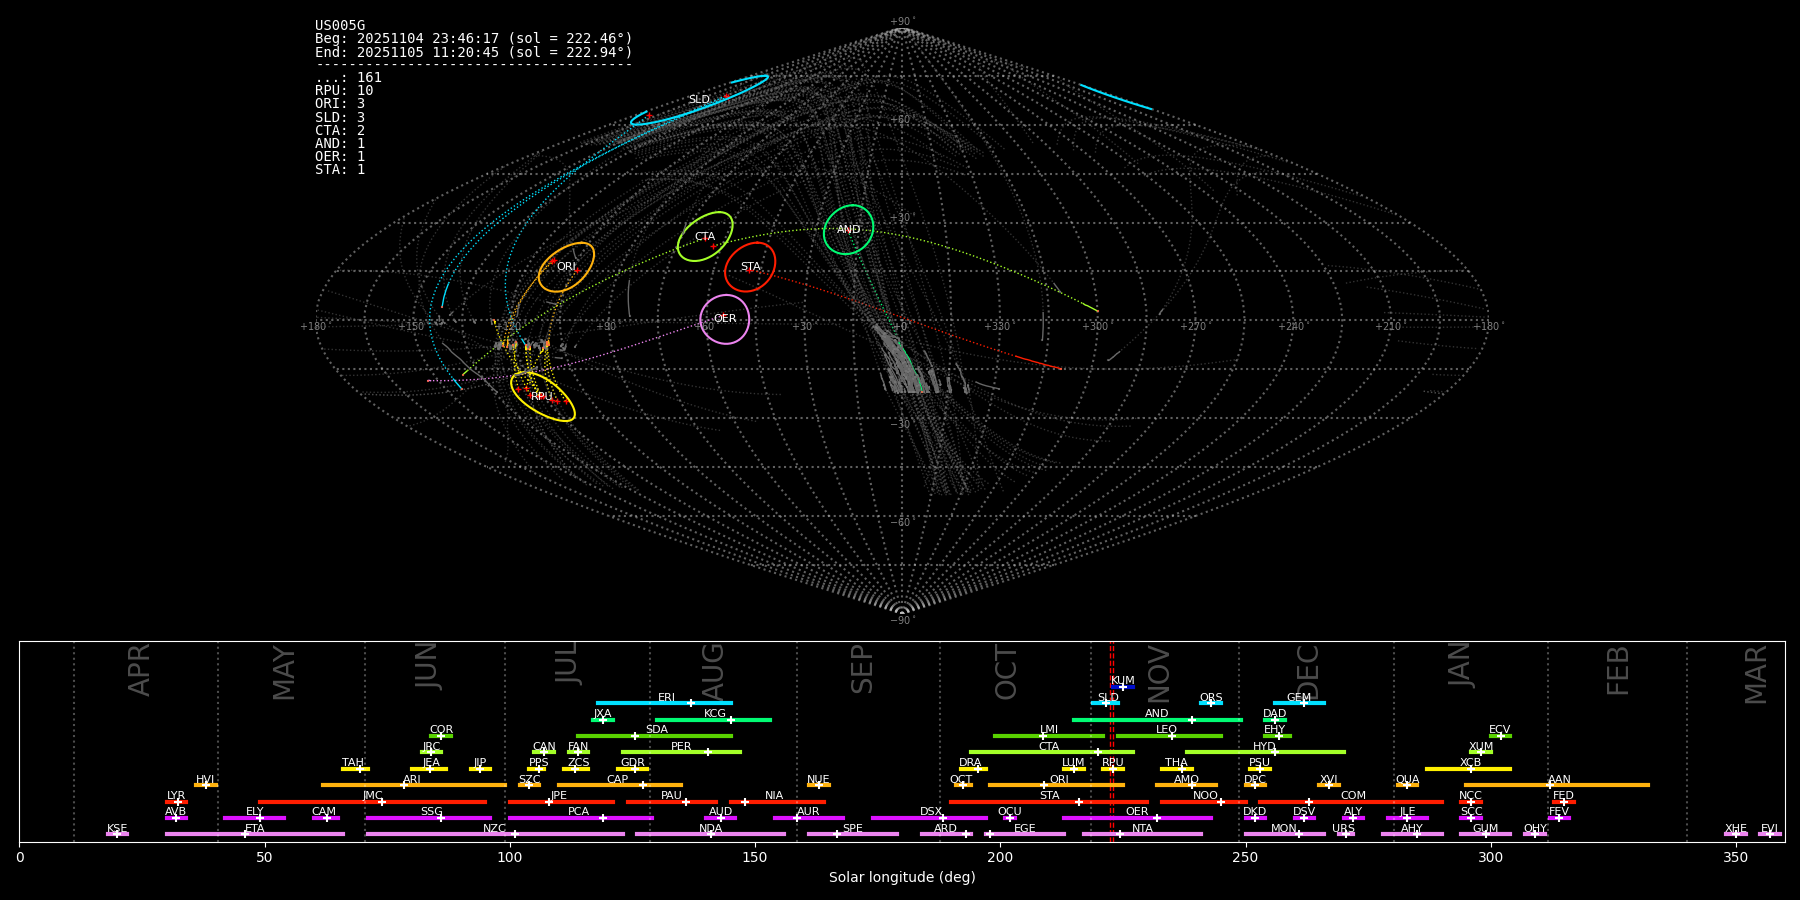
Task: Click the DEC month label
Action: tap(1307, 672)
